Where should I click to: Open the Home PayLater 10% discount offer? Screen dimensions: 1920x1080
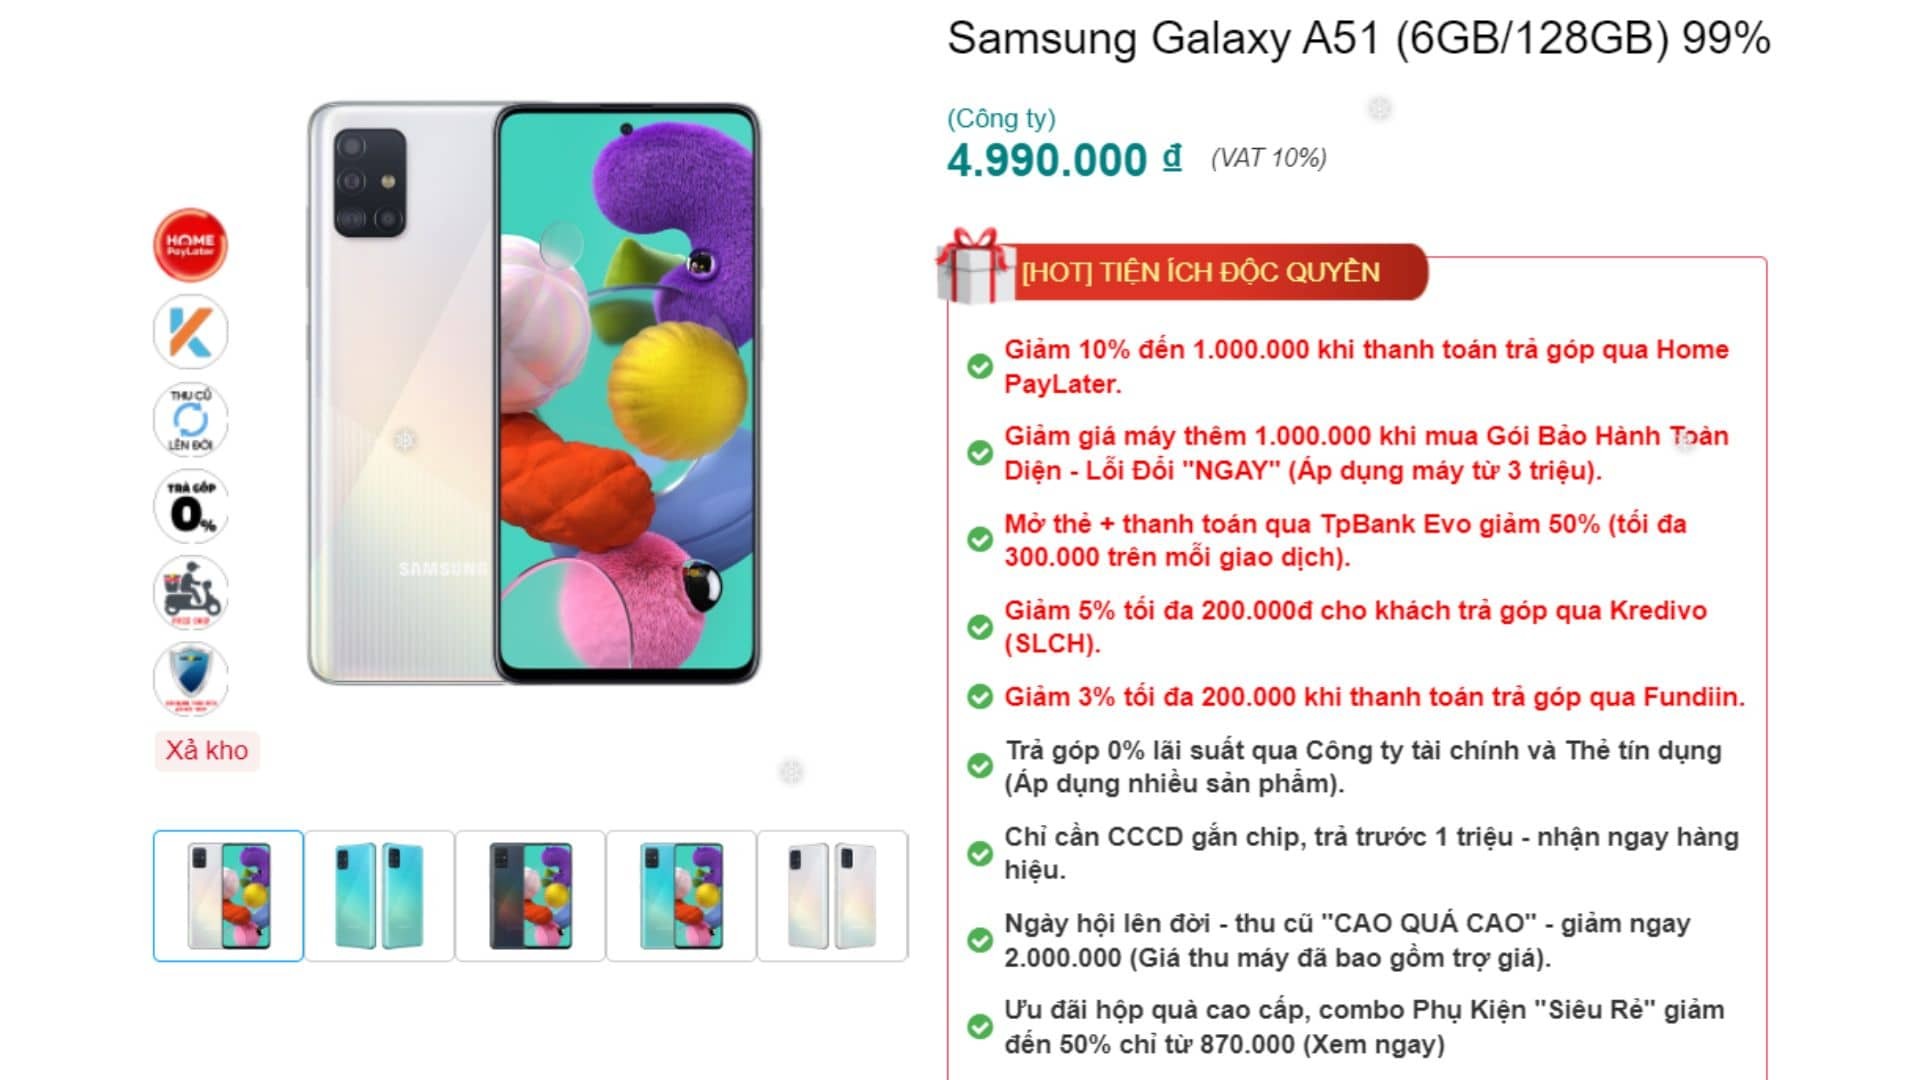(1365, 366)
